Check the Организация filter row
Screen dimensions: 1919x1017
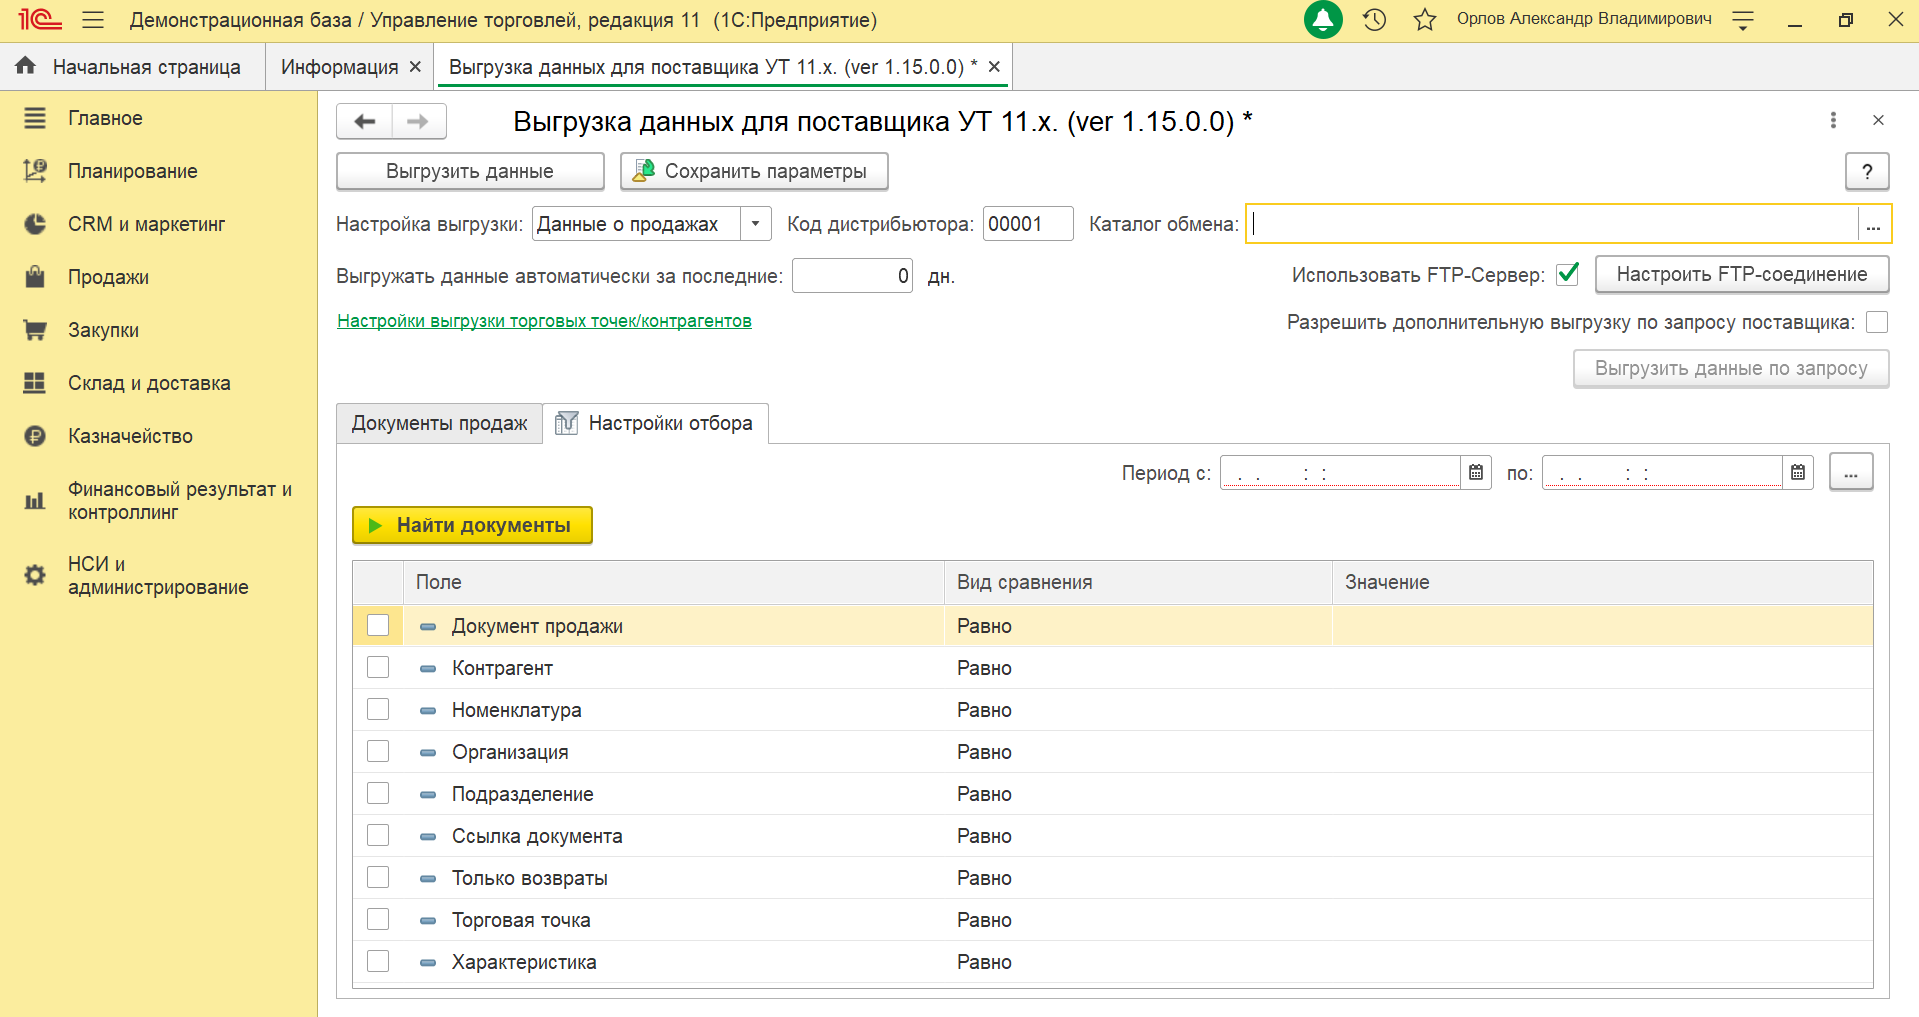[x=378, y=751]
